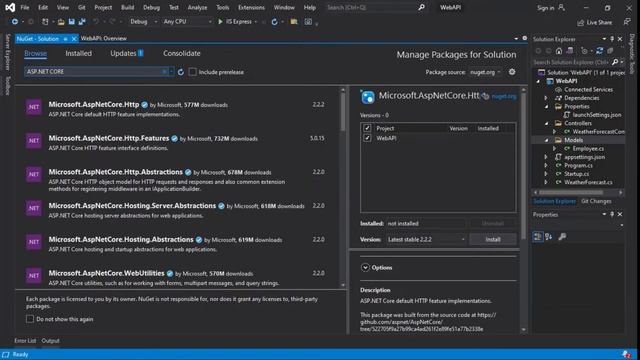The image size is (640, 360).
Task: Click the open file folder toolbar icon
Action: [x=61, y=22]
